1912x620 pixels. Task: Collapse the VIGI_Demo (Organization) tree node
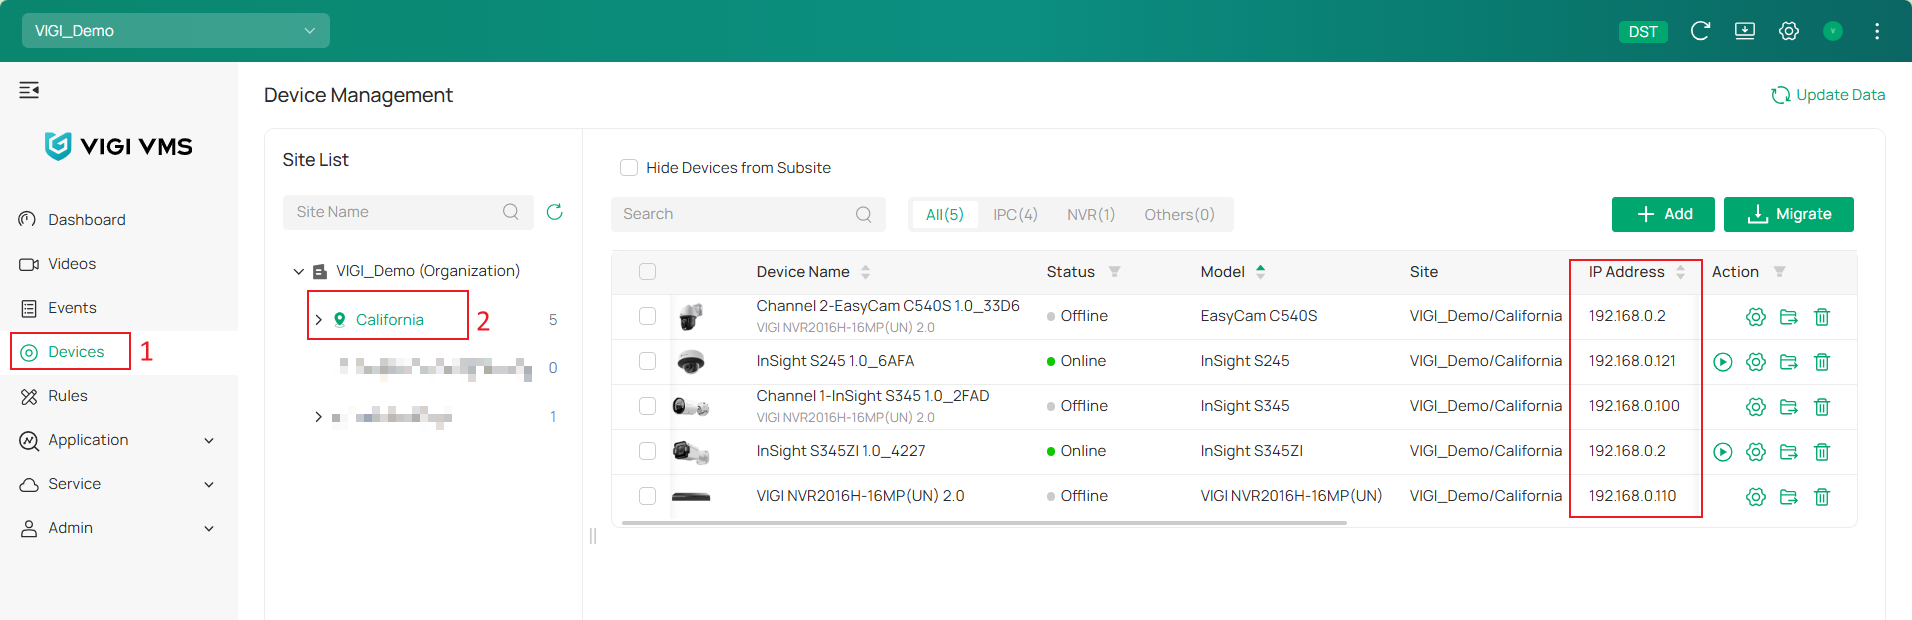pyautogui.click(x=298, y=272)
